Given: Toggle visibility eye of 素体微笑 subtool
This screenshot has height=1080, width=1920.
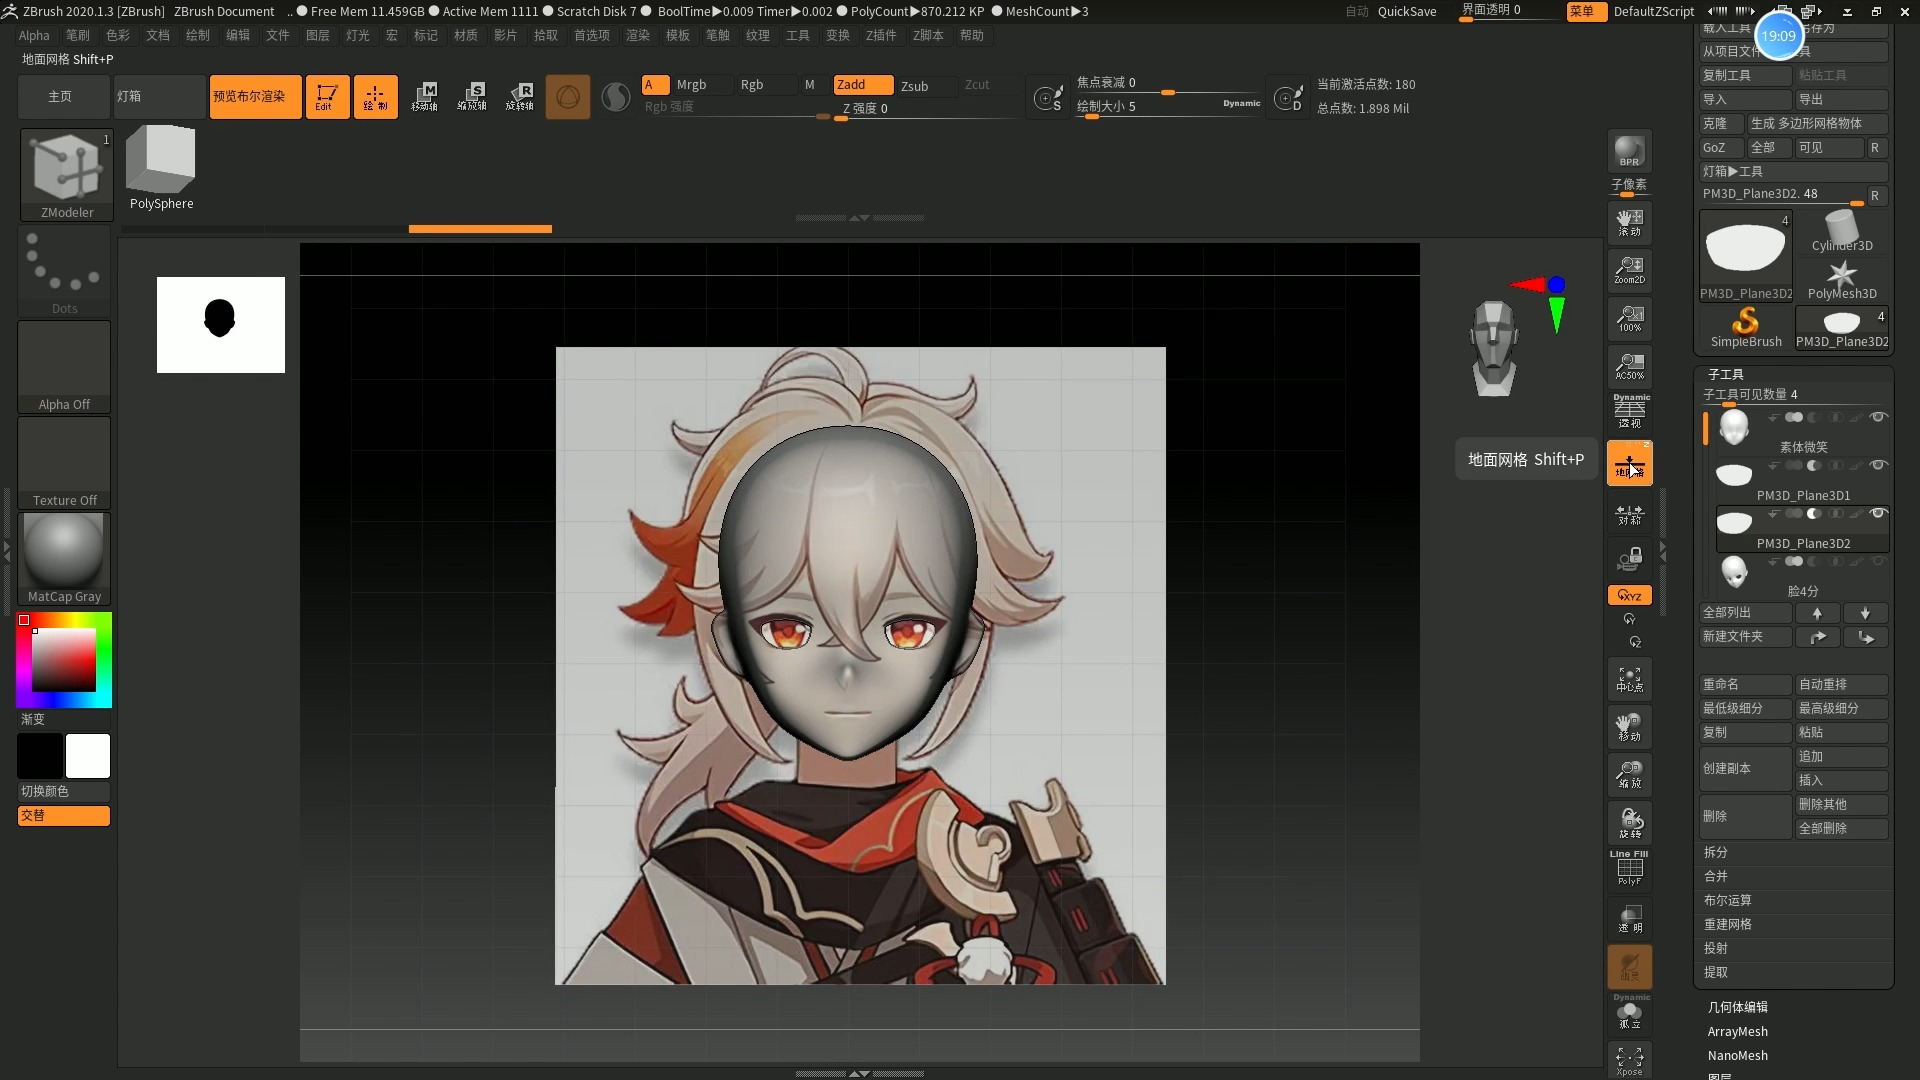Looking at the screenshot, I should point(1878,417).
